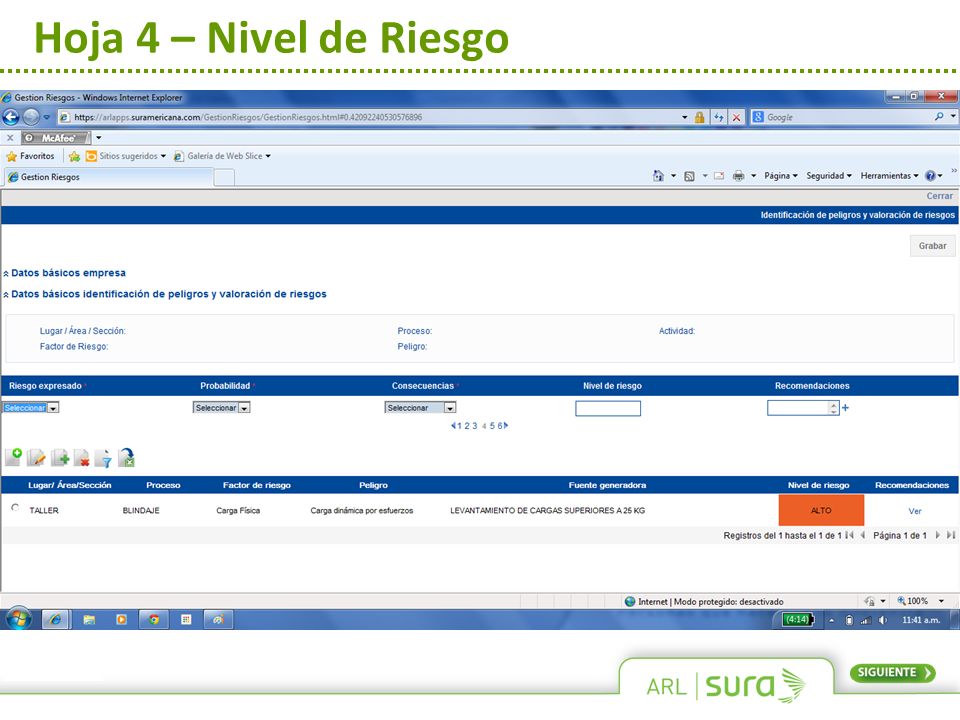Screen dimensions: 960x720
Task: Click the filter funnel icon
Action: tap(104, 457)
